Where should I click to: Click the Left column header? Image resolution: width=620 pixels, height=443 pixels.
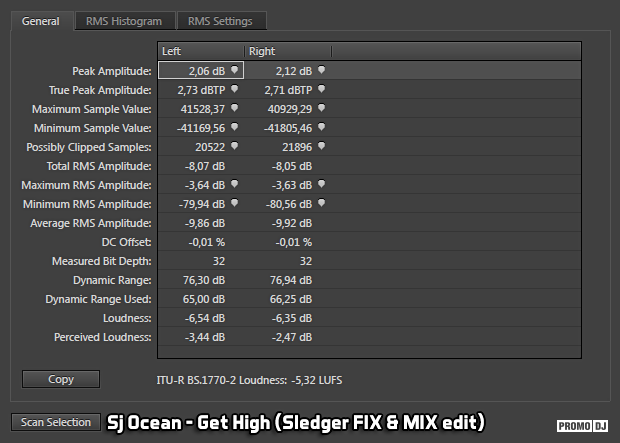(x=201, y=51)
